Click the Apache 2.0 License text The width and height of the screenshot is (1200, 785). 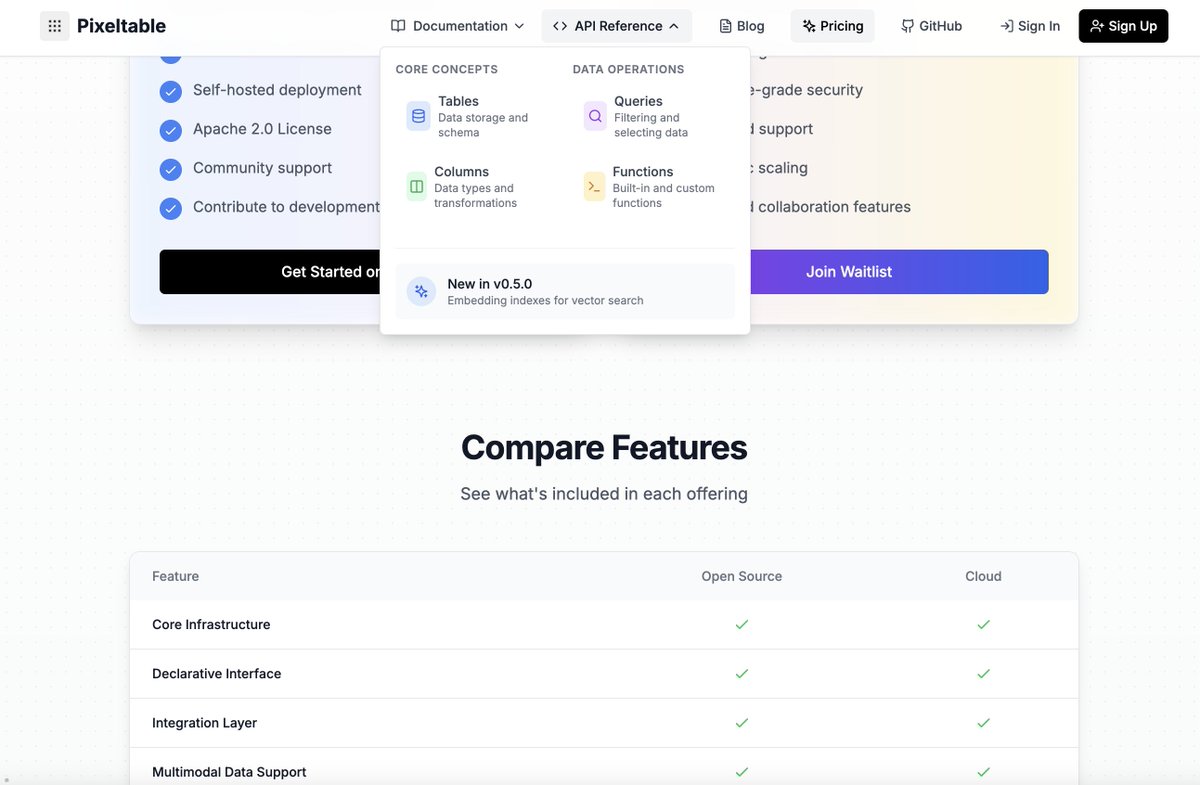click(262, 129)
